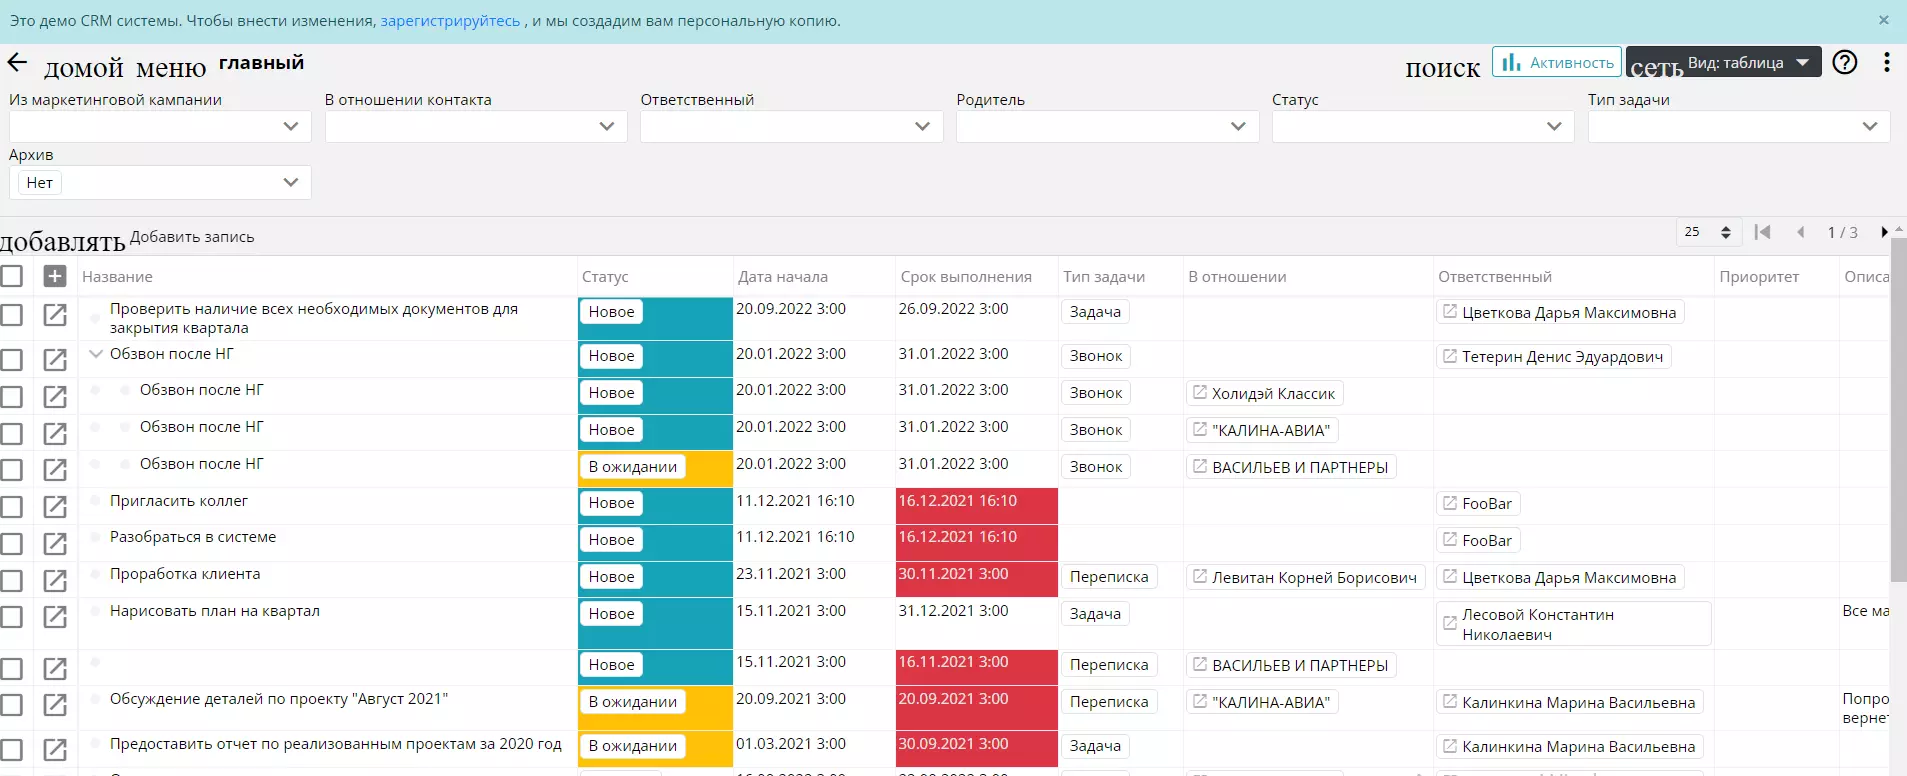The width and height of the screenshot is (1907, 776).
Task: Toggle the select-all header checkbox
Action: 11,276
